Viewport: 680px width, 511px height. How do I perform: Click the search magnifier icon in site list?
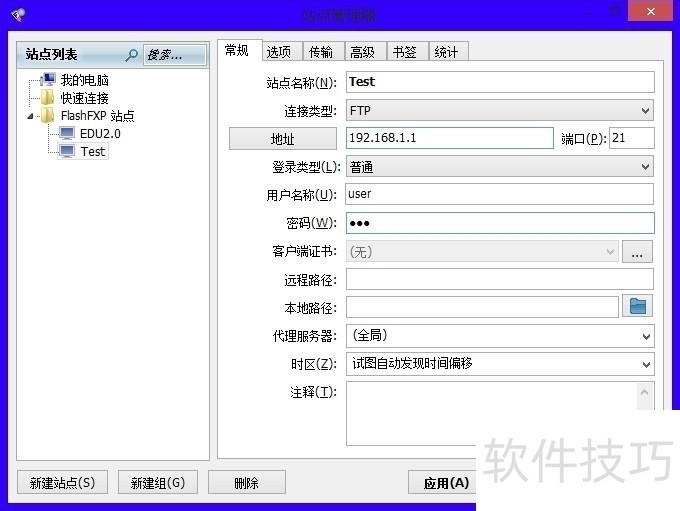point(131,55)
